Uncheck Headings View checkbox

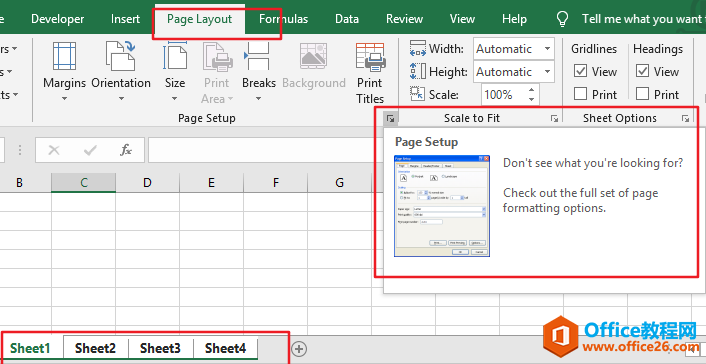click(x=643, y=71)
